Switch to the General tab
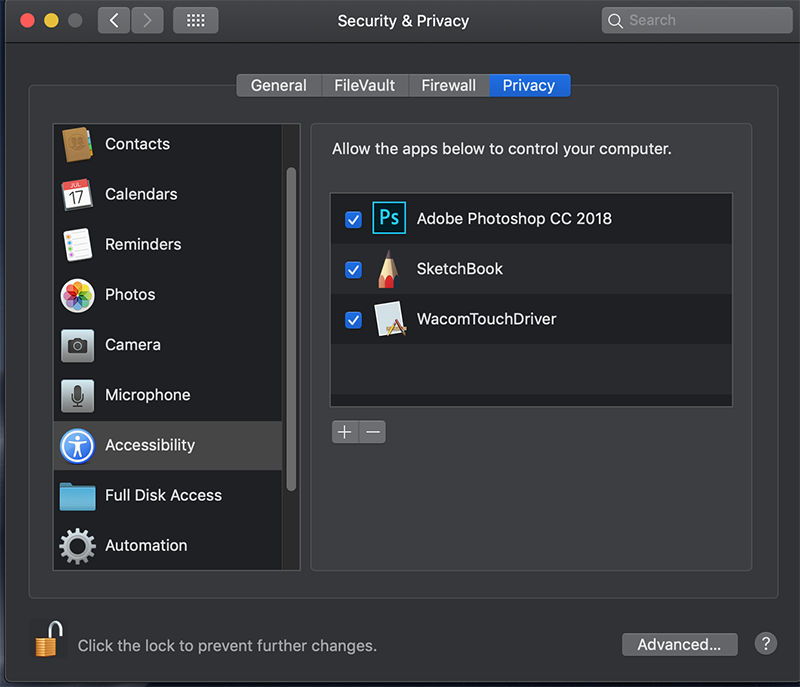The height and width of the screenshot is (687, 800). [x=279, y=85]
